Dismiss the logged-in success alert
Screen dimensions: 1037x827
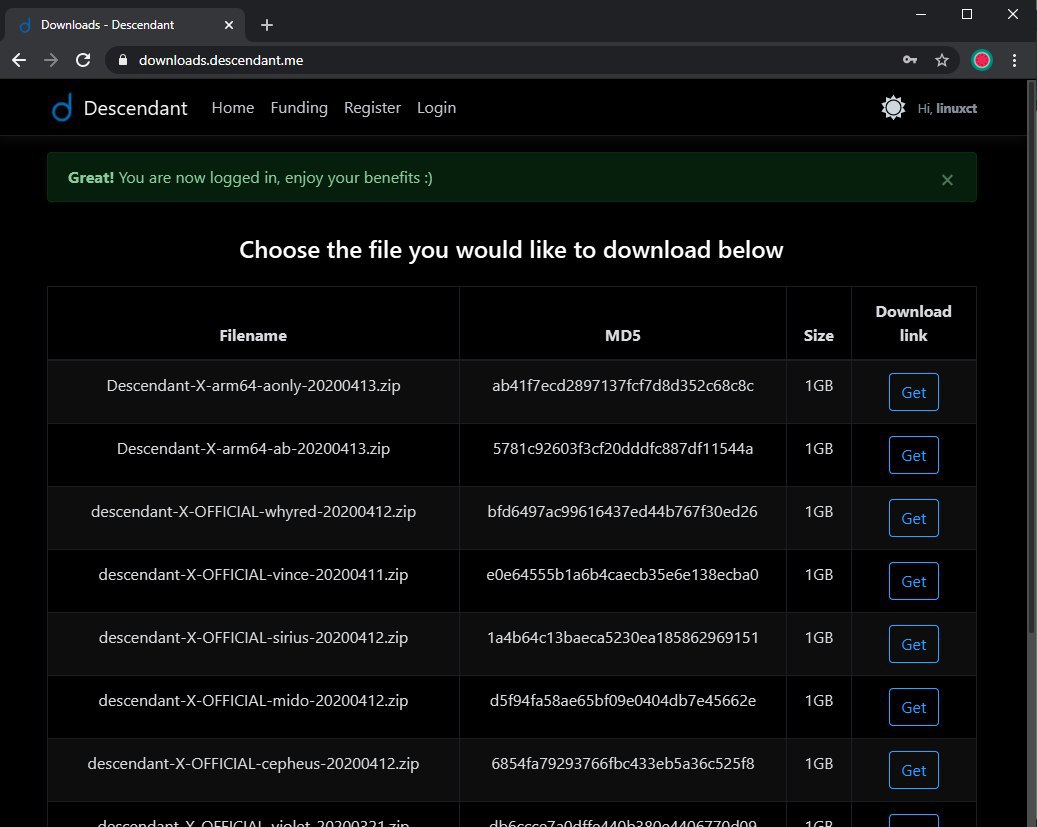tap(947, 180)
